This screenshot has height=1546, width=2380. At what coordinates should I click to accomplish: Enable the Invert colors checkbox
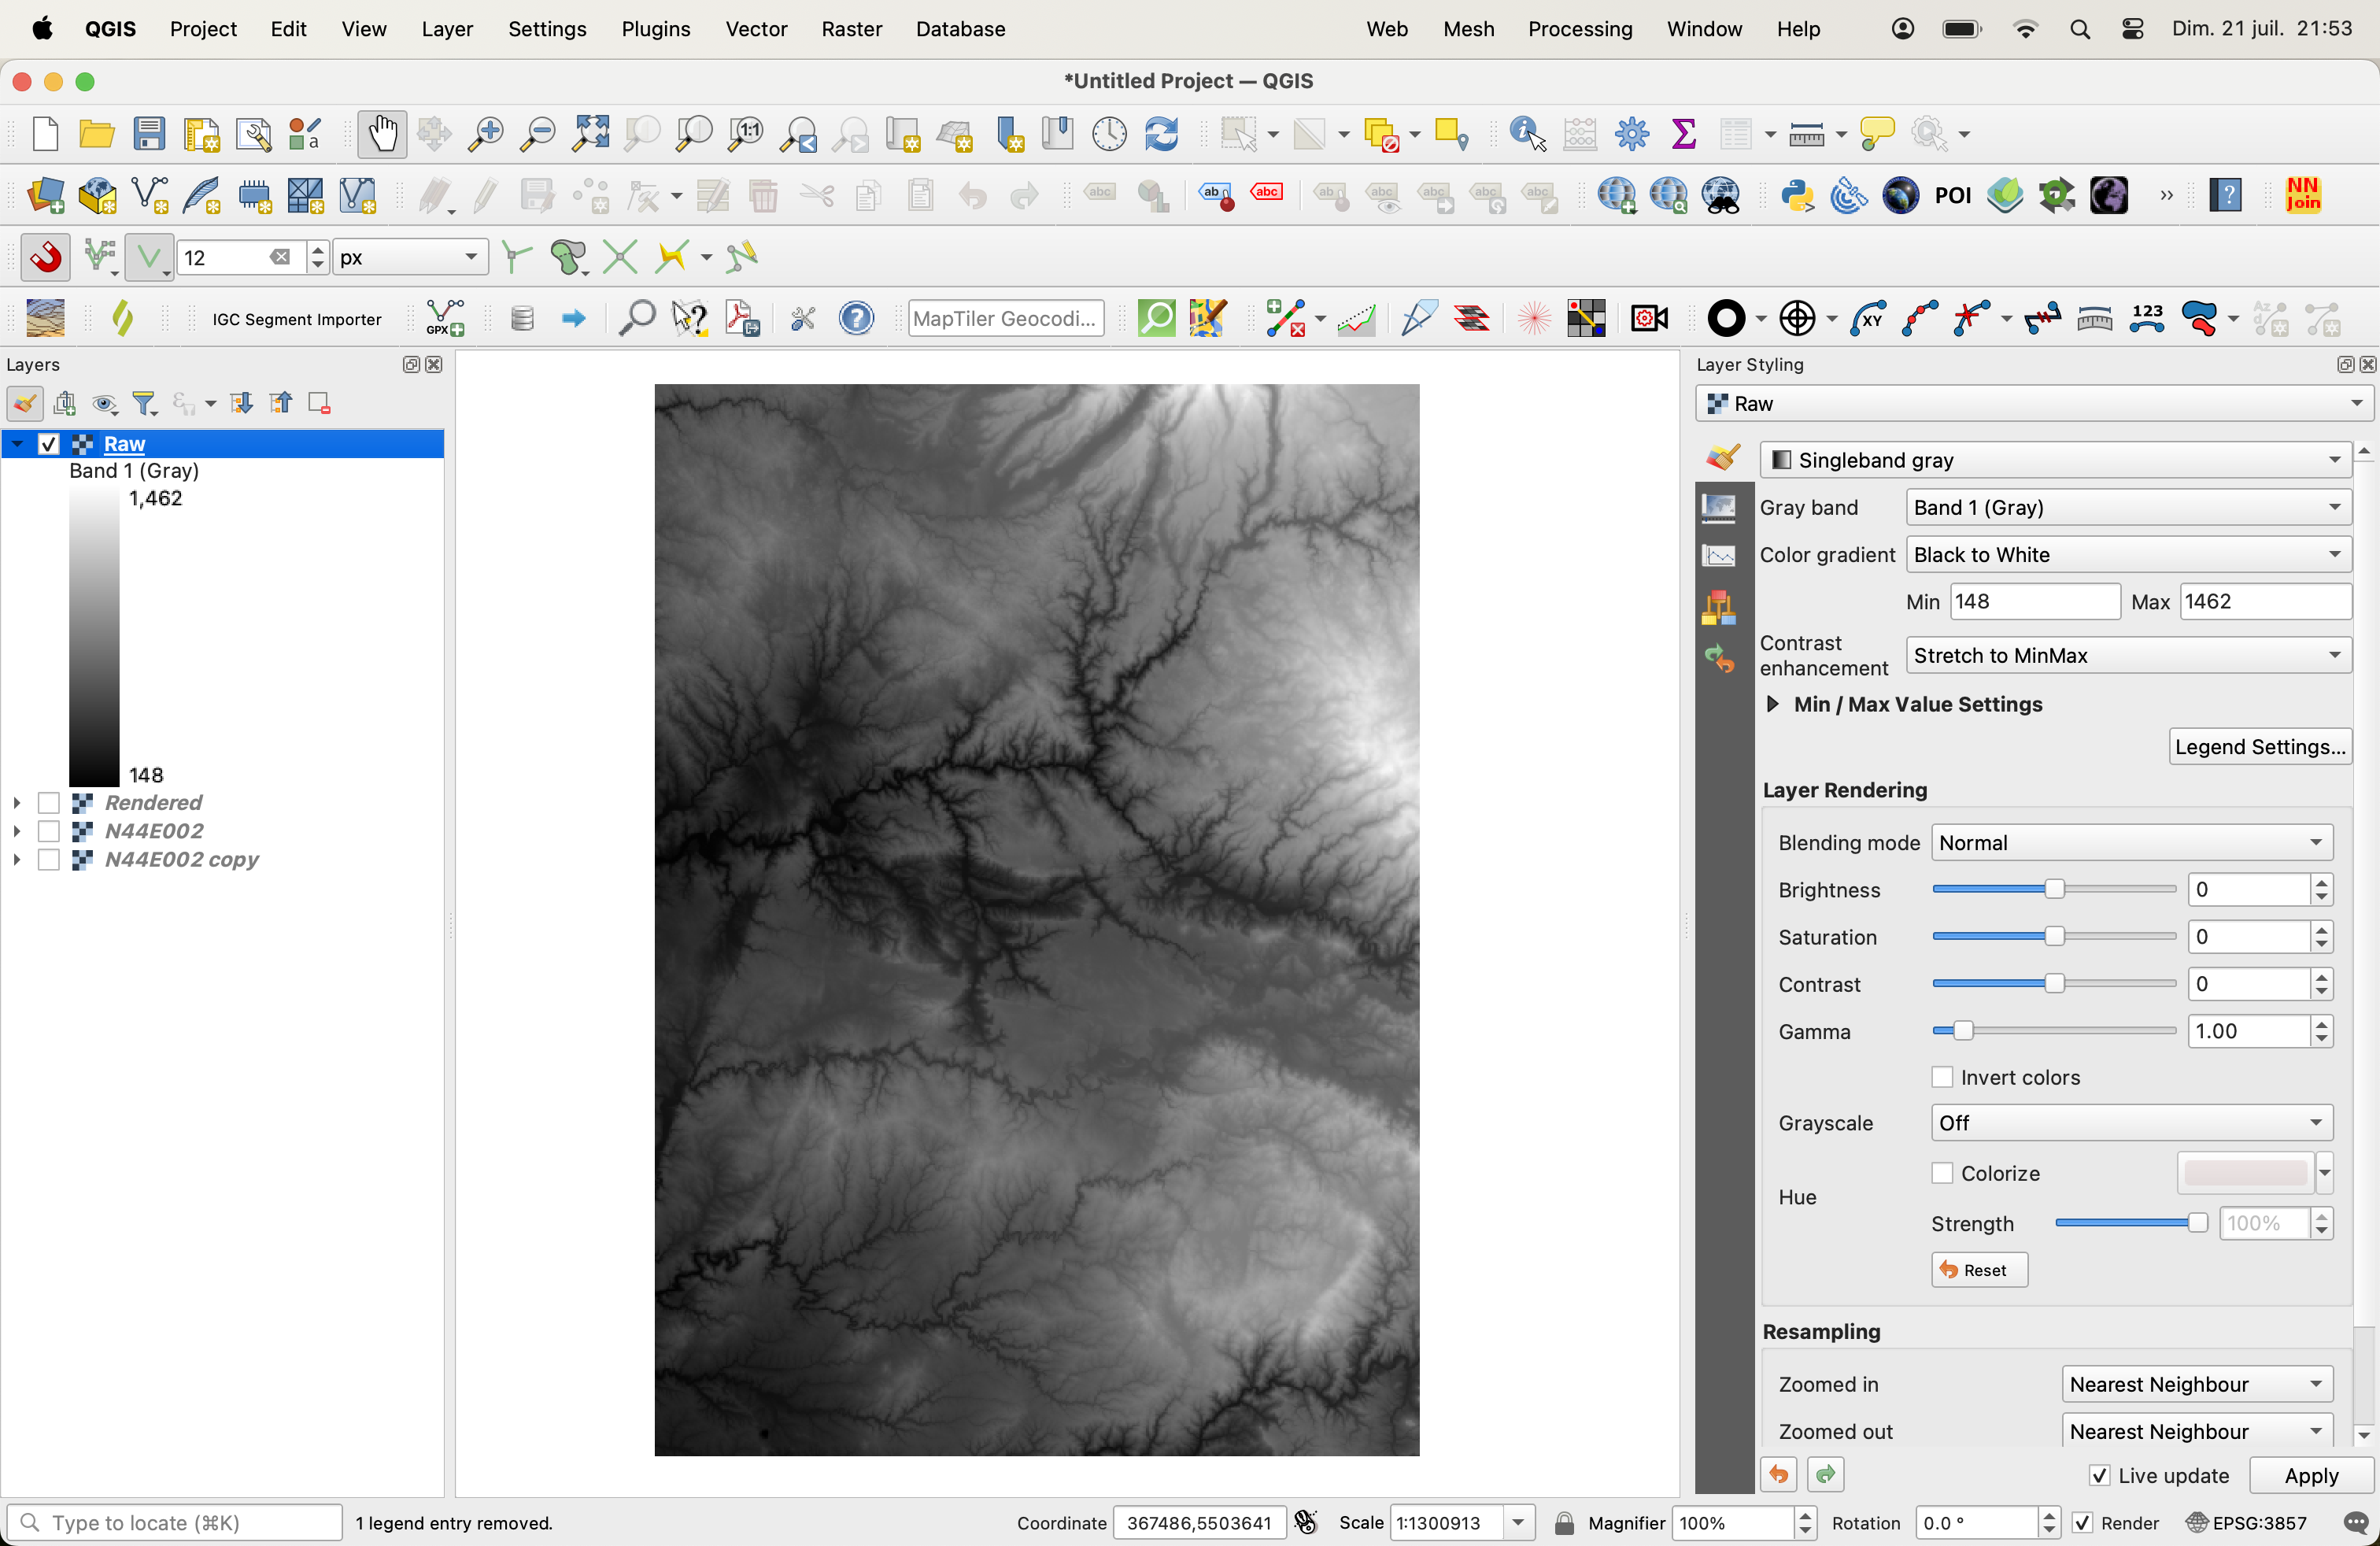click(x=1945, y=1076)
